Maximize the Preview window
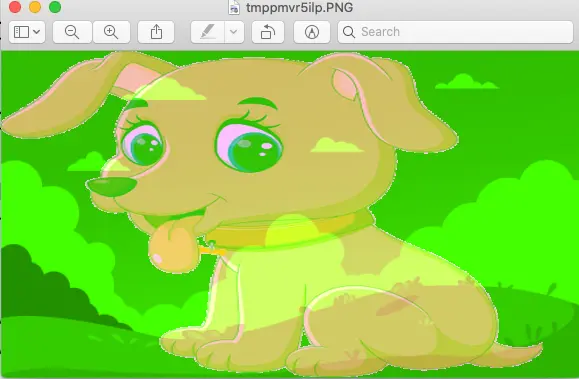The image size is (579, 379). (x=55, y=7)
